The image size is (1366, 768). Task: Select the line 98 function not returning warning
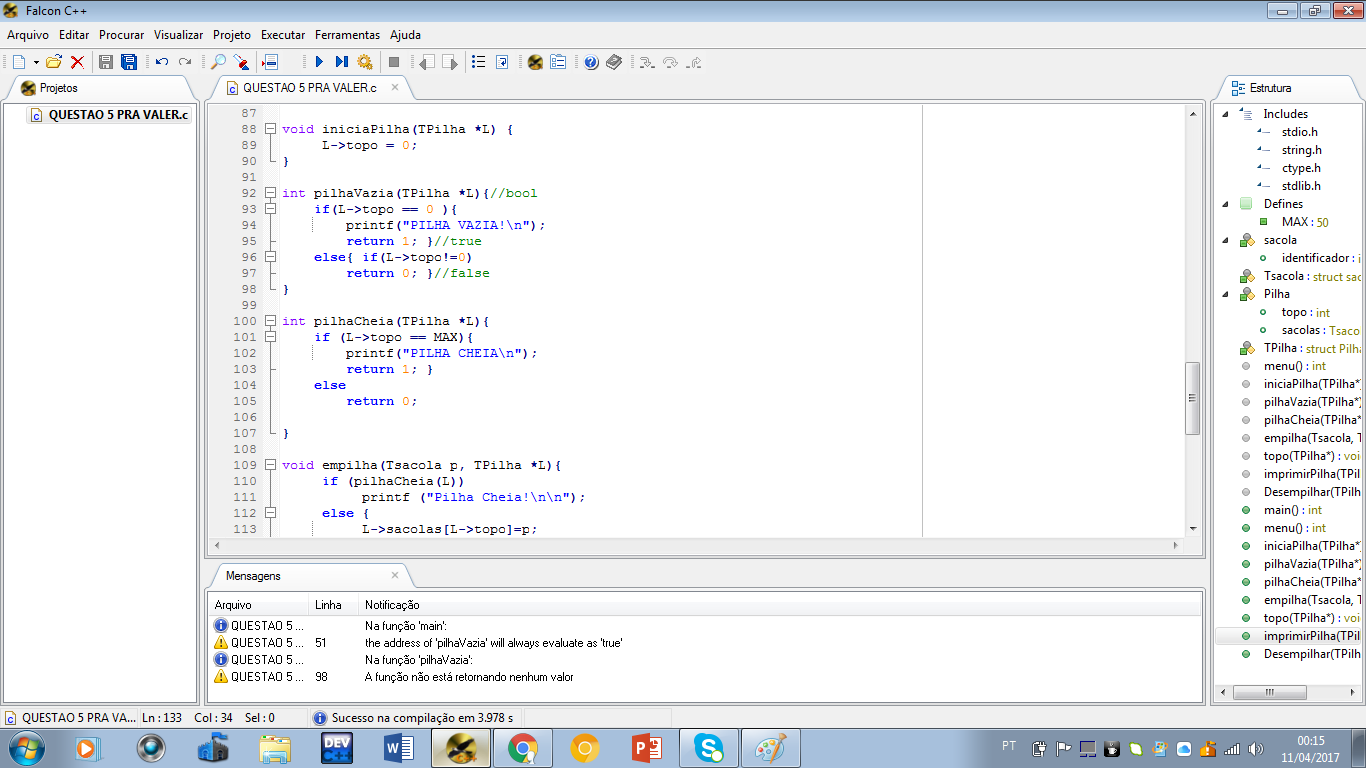click(x=706, y=677)
